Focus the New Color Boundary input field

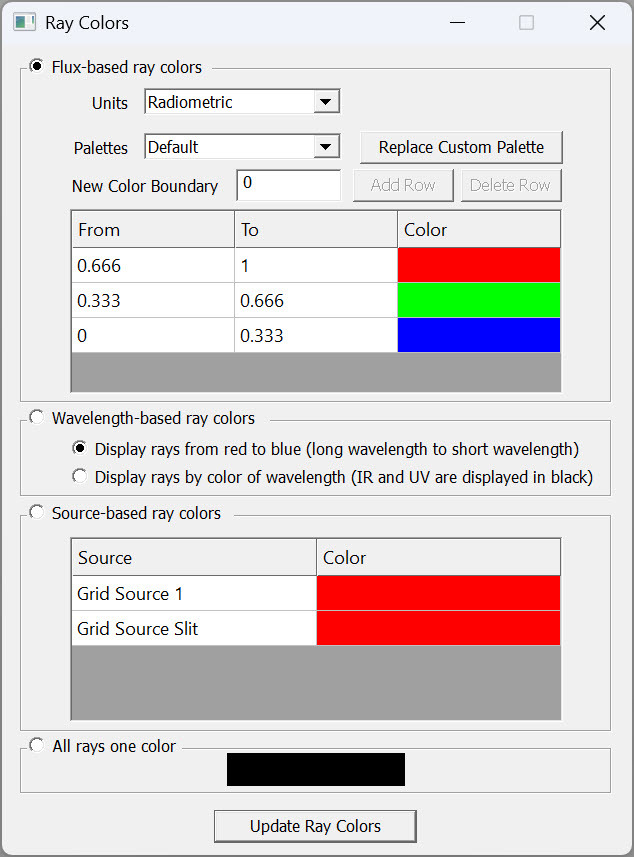(289, 185)
